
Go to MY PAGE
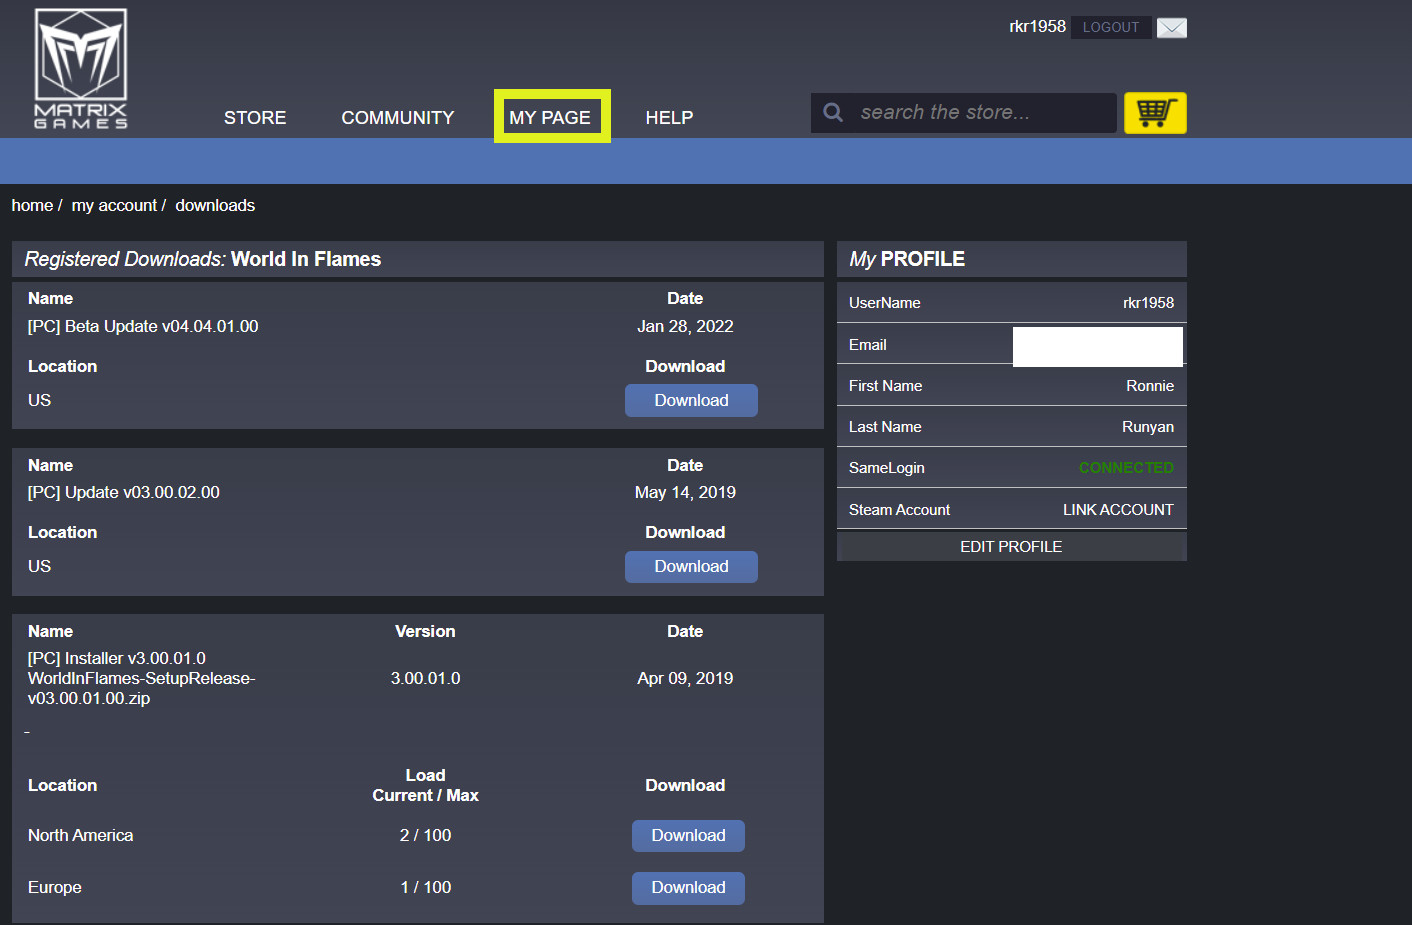[551, 117]
